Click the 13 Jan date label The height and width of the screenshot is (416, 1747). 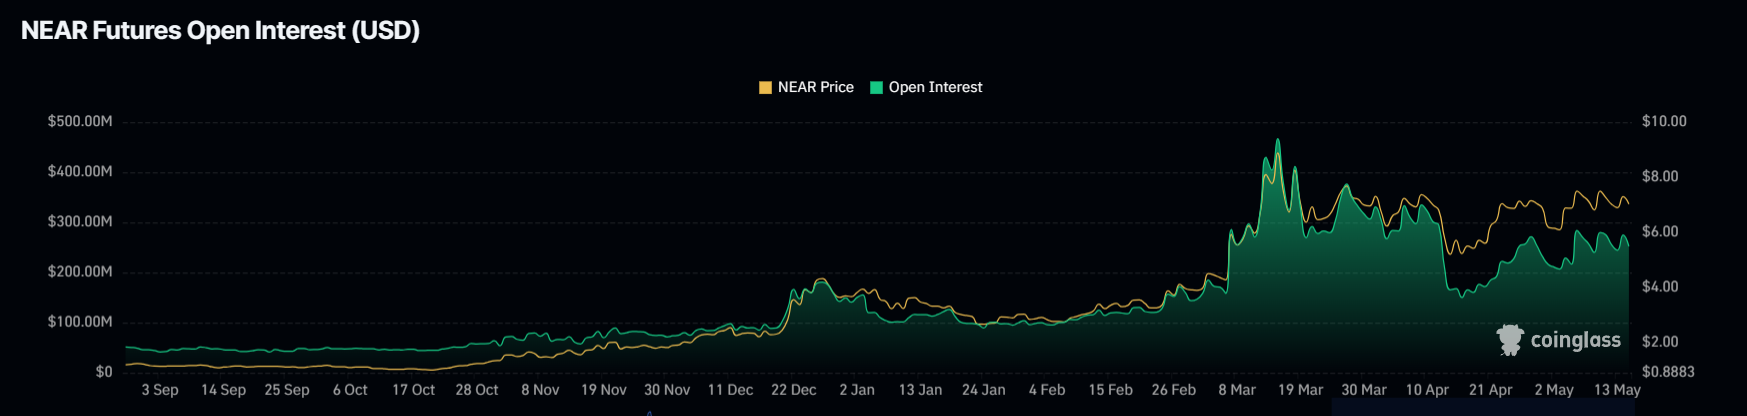(x=920, y=390)
